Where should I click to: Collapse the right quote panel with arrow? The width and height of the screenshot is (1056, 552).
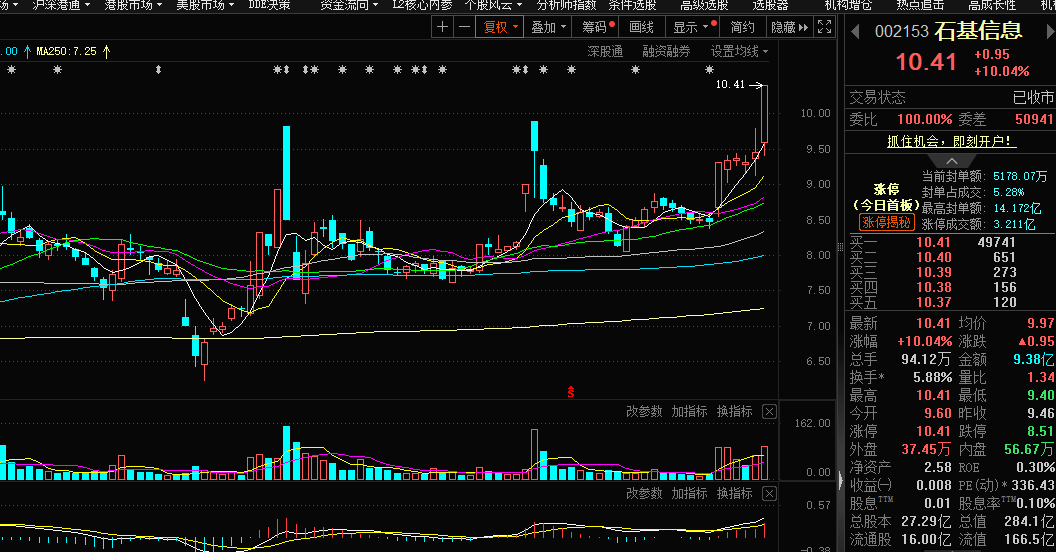tap(840, 481)
